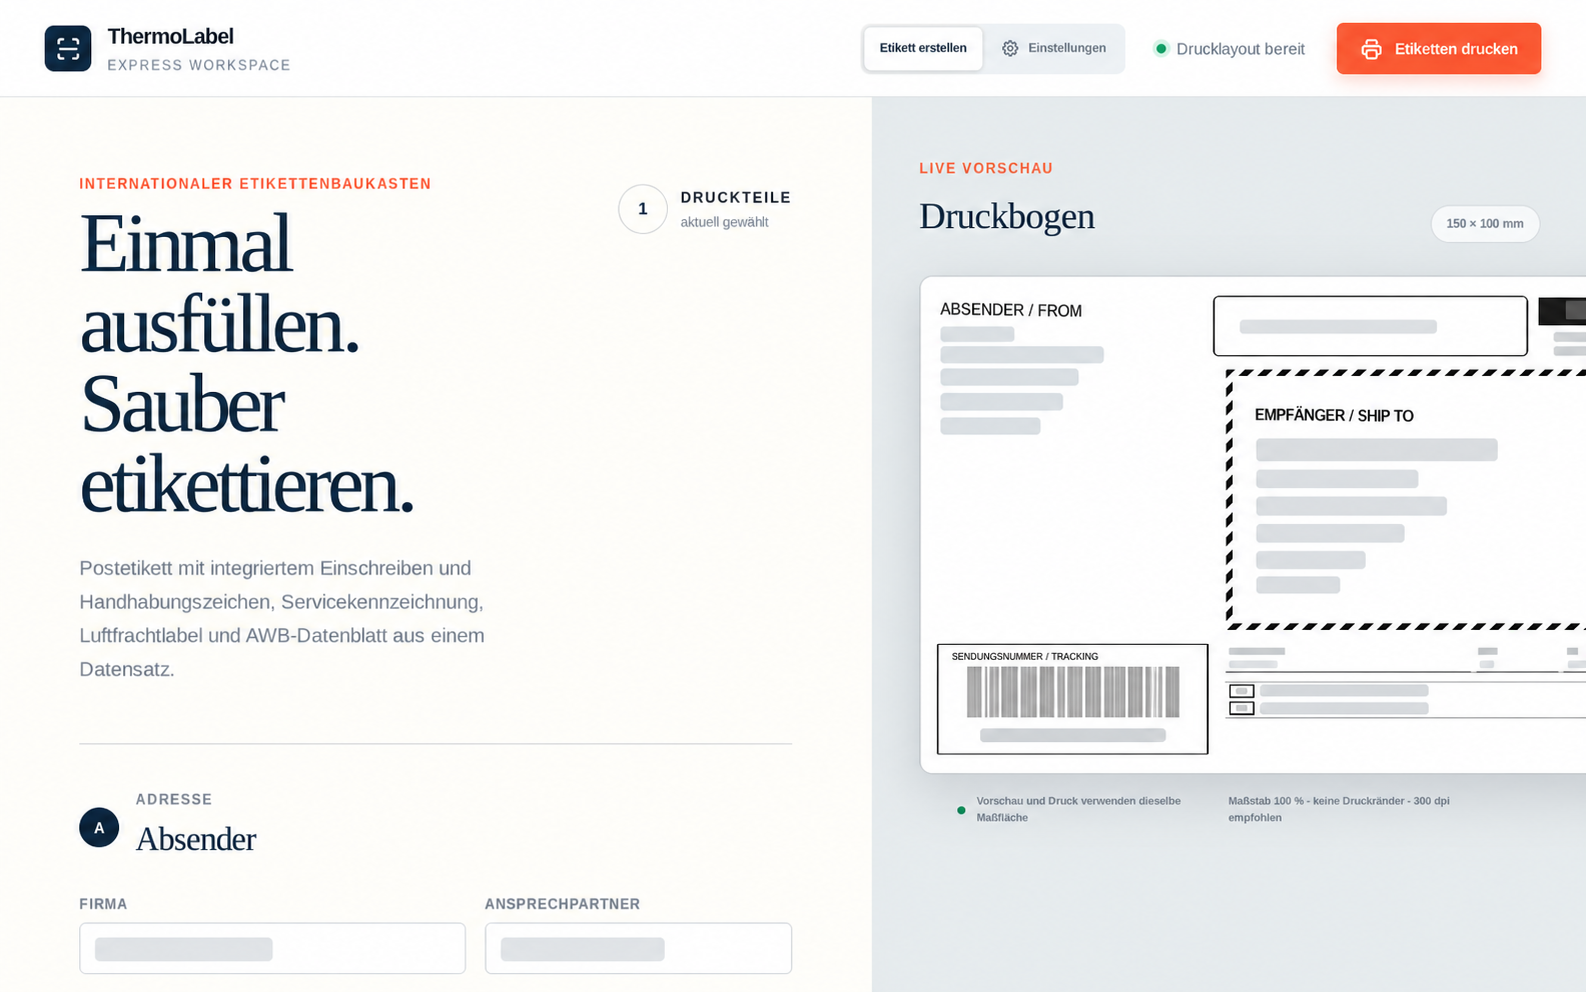Click the tracking barcode in the label preview
This screenshot has height=992, width=1586.
(1073, 691)
